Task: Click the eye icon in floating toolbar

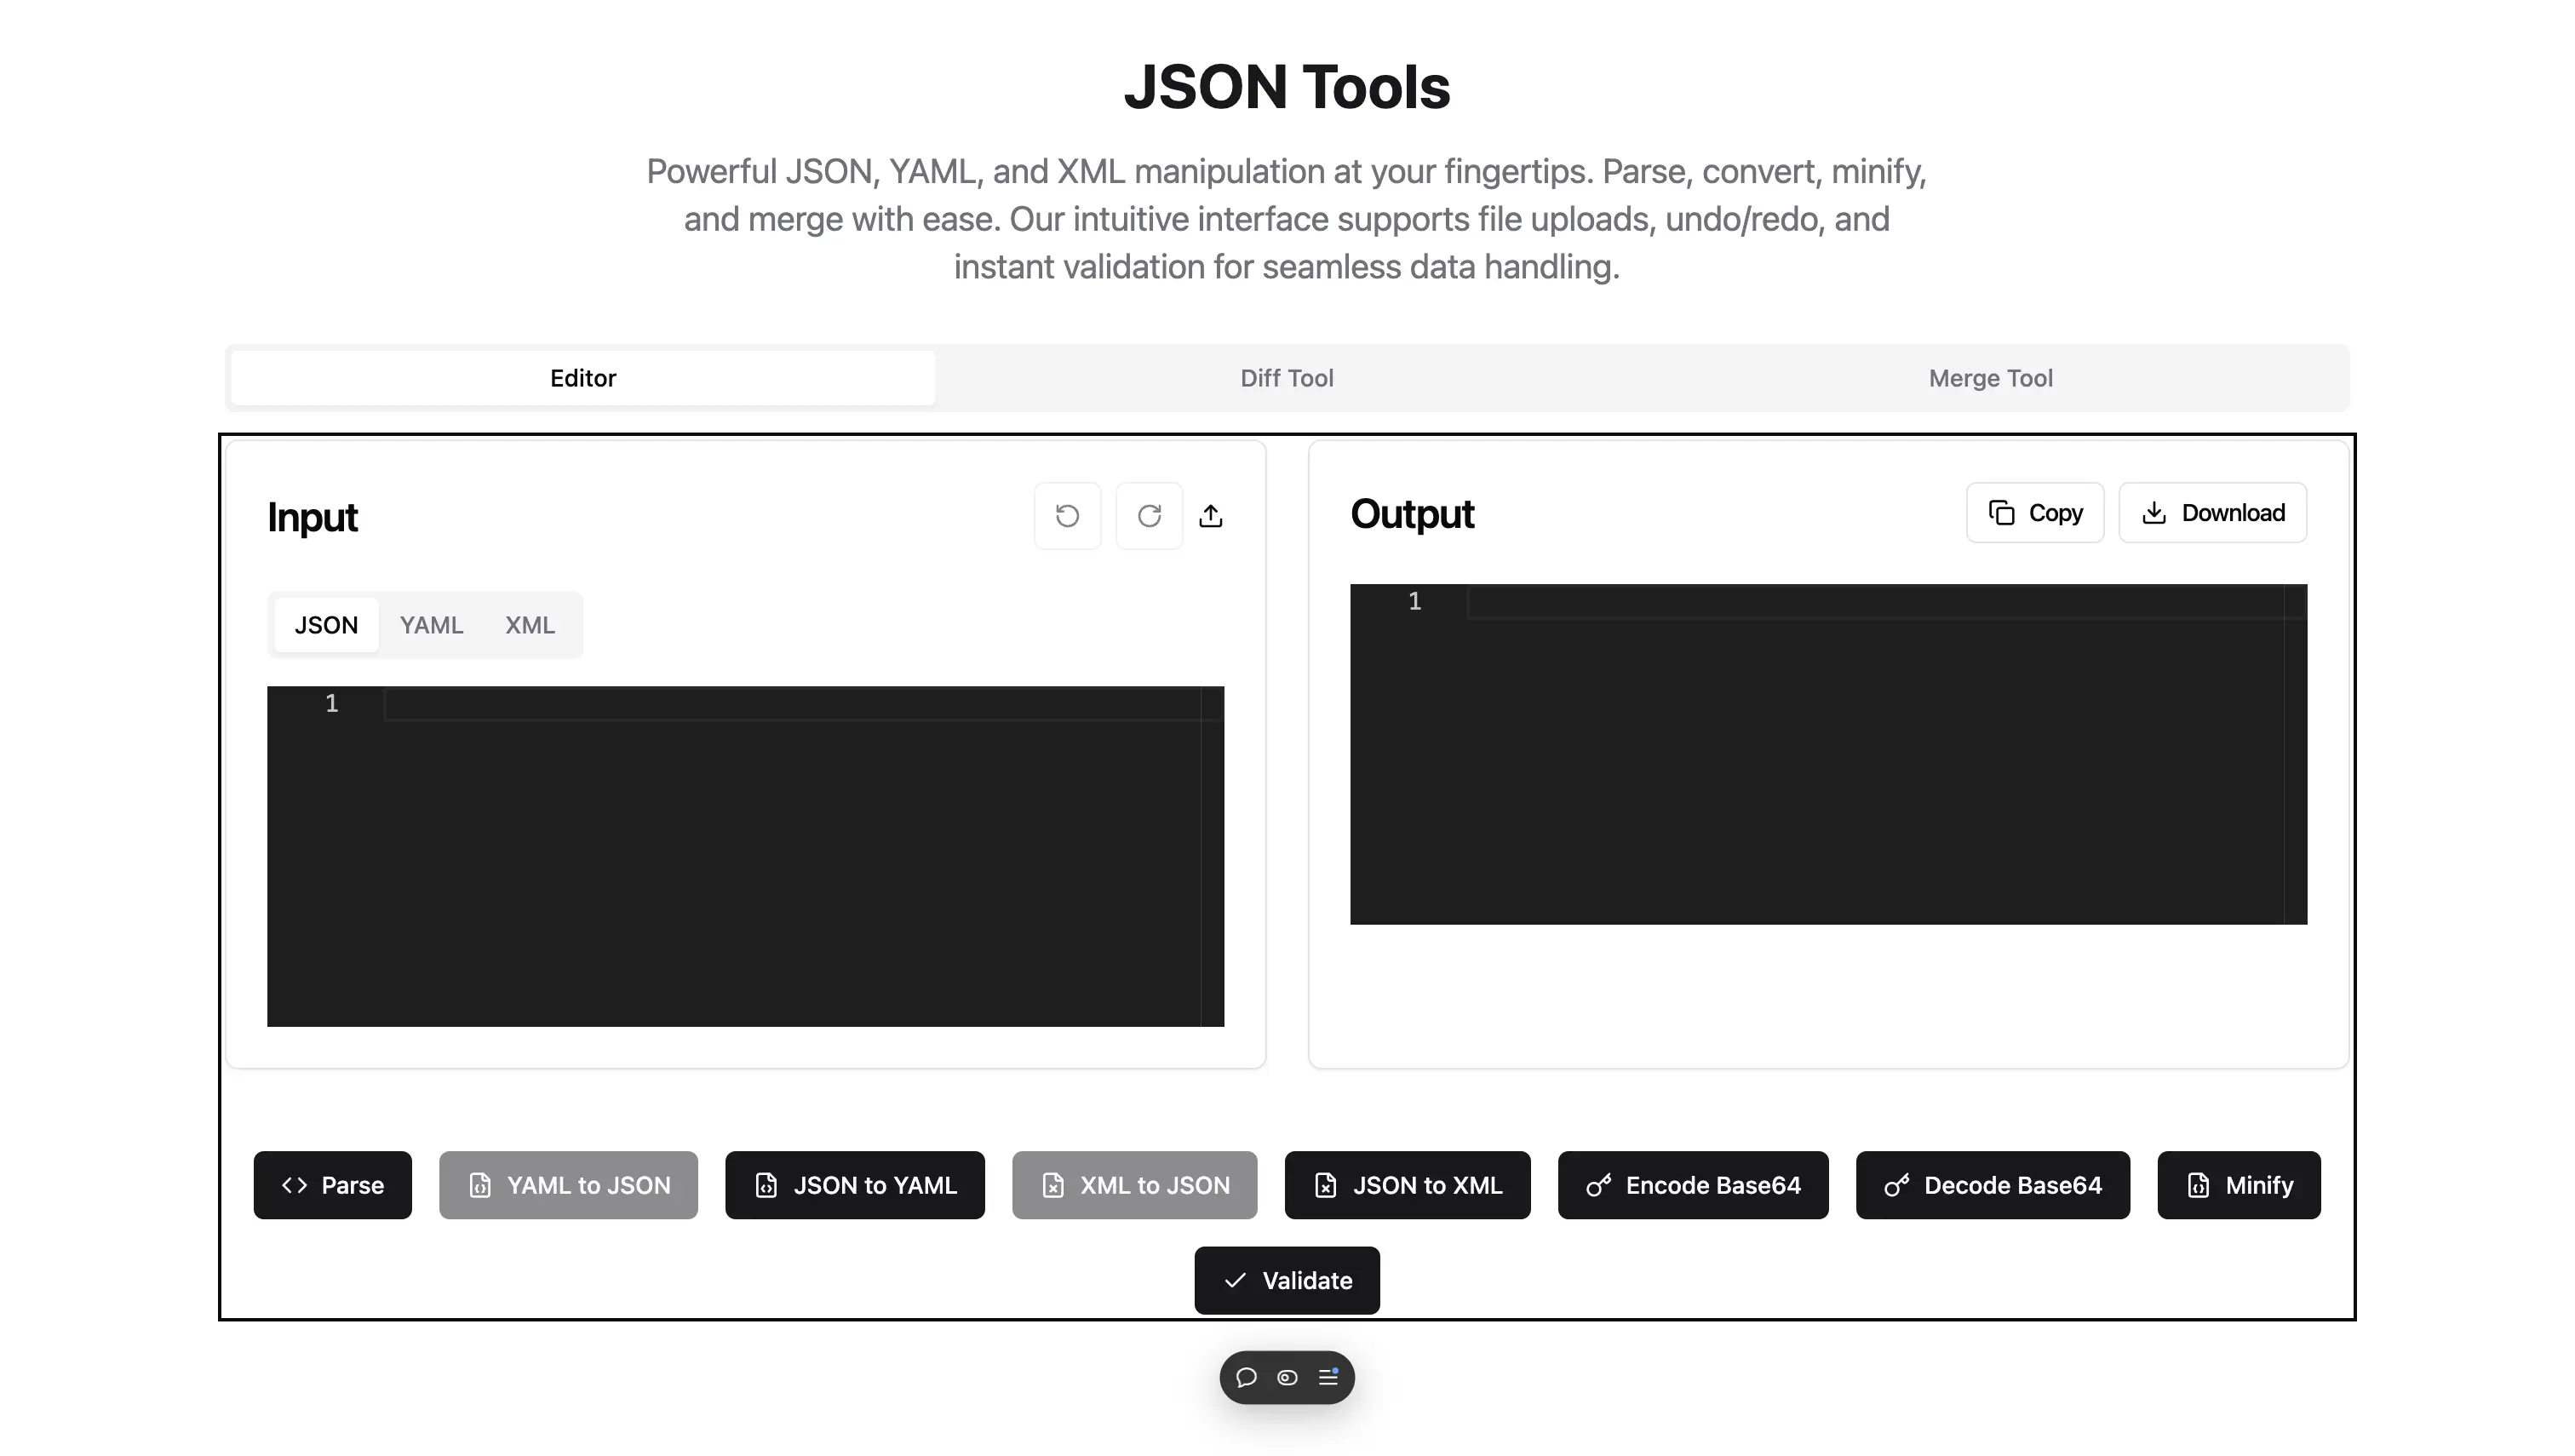Action: (x=1287, y=1378)
